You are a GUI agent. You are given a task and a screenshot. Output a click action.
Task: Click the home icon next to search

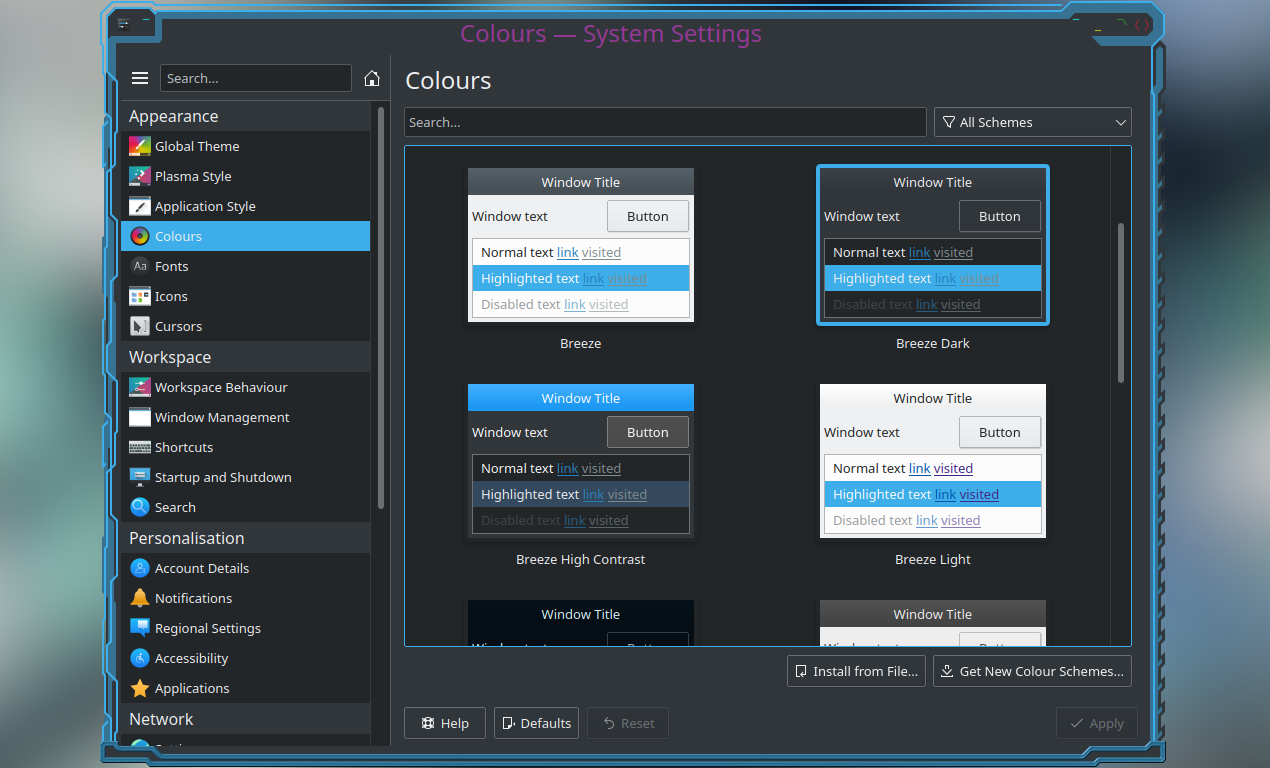tap(372, 78)
